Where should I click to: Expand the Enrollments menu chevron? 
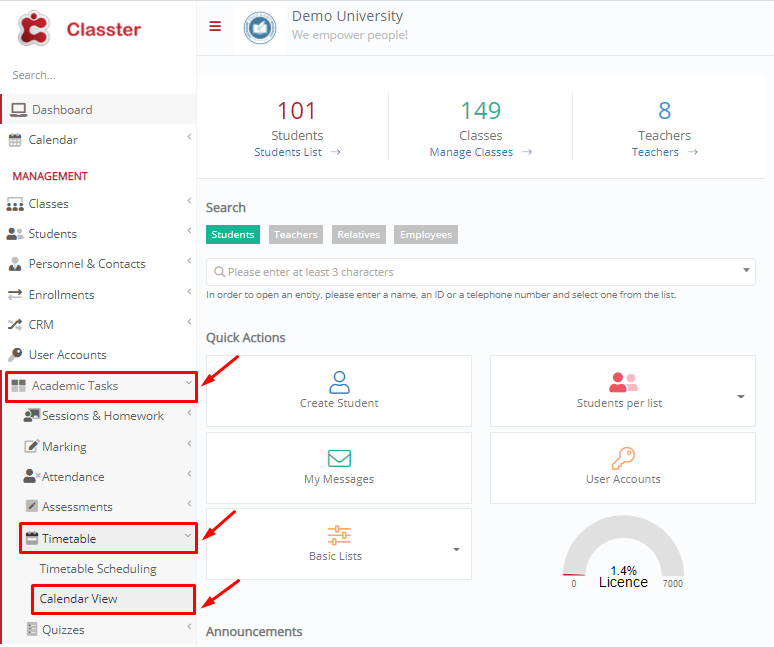coord(189,292)
